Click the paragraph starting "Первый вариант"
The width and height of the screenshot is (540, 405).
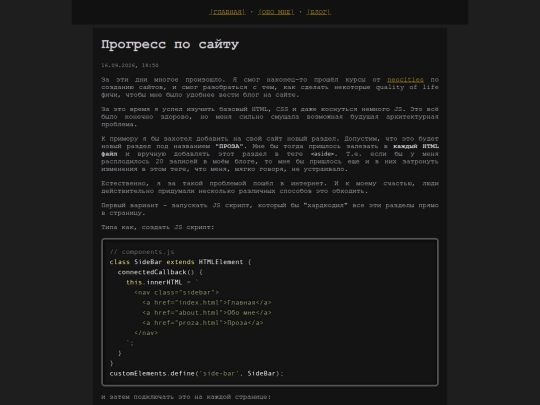pyautogui.click(x=270, y=209)
